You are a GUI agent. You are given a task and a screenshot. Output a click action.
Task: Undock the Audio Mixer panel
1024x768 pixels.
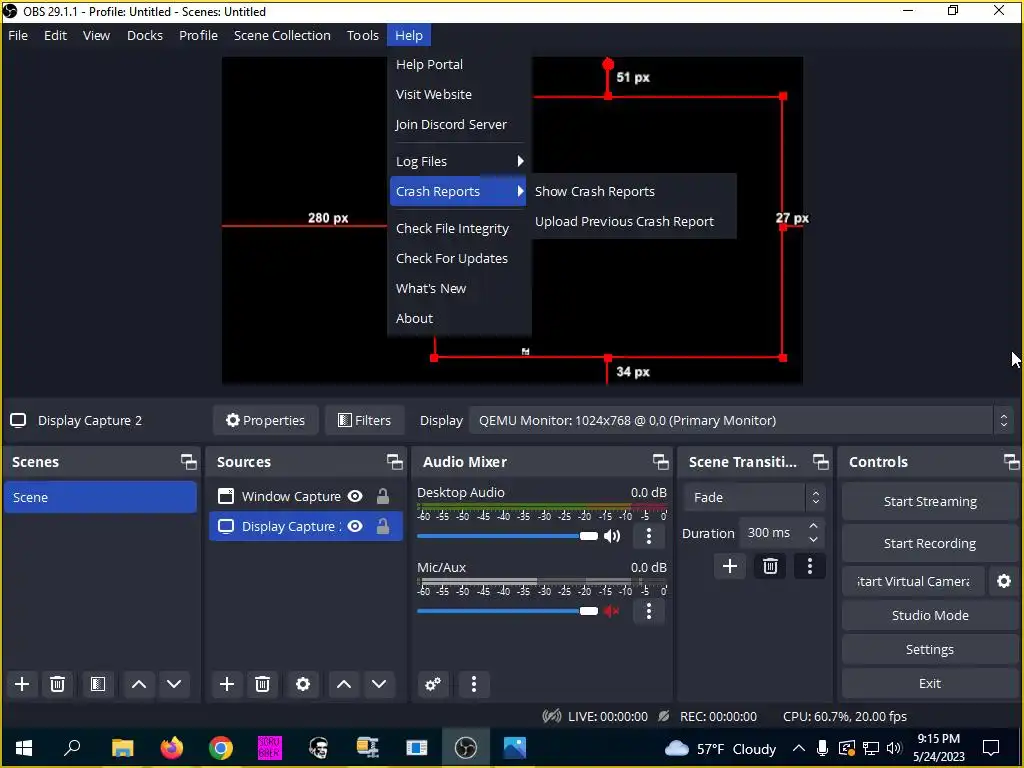(x=660, y=462)
